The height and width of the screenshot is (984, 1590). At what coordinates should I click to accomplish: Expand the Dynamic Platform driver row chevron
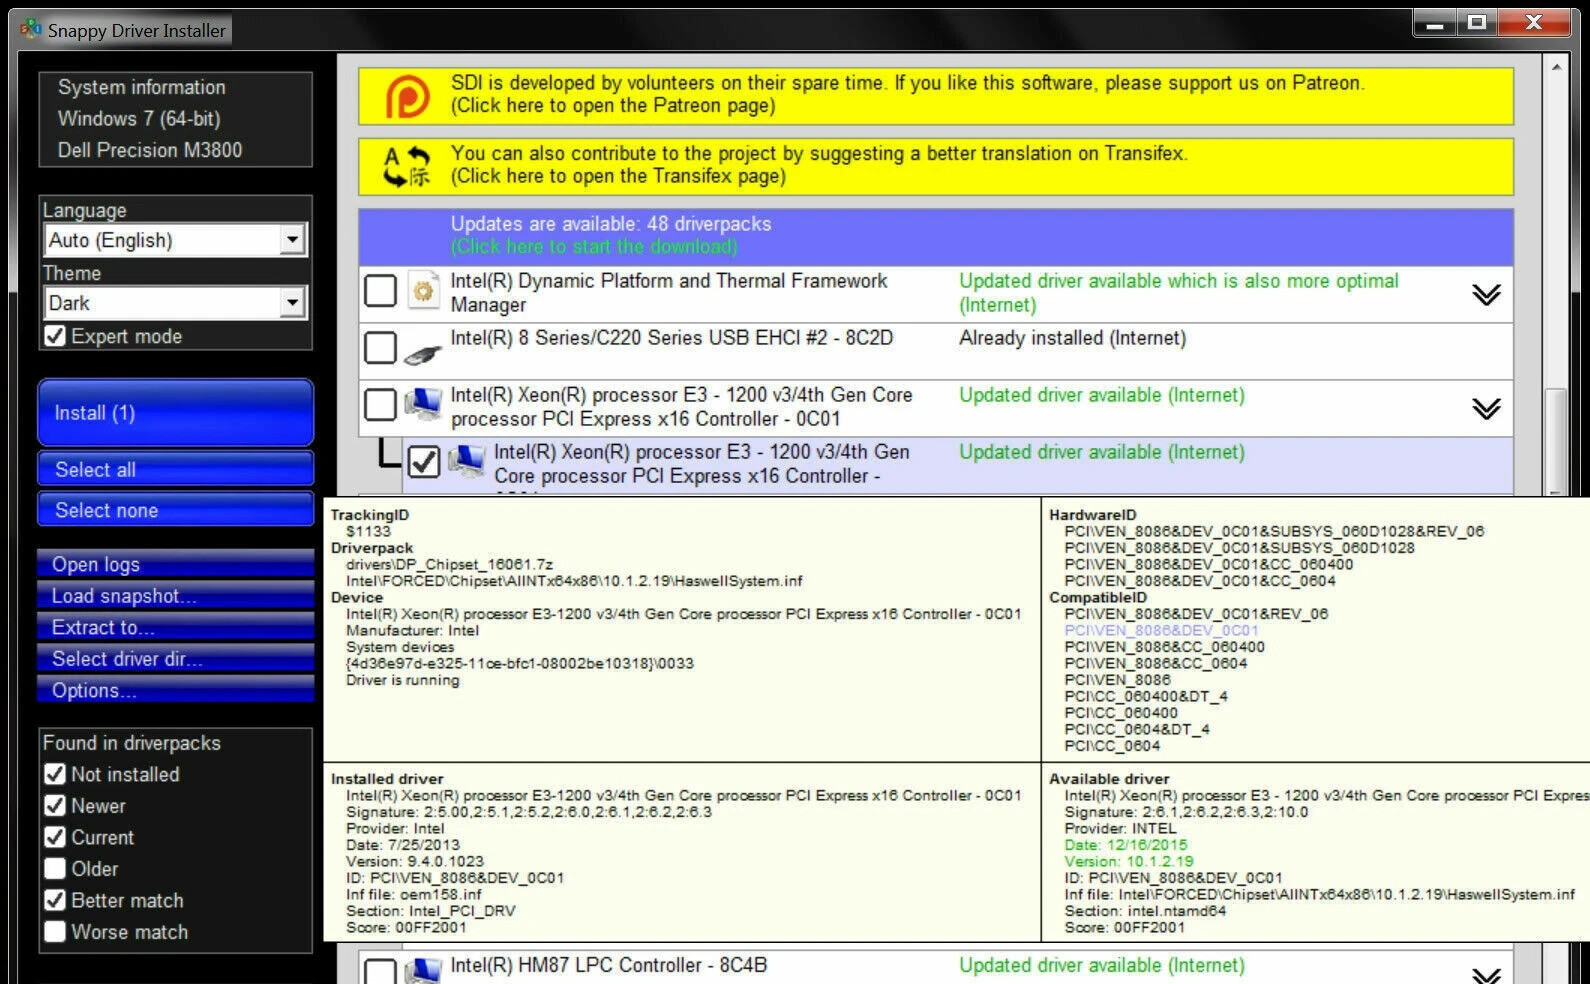pyautogui.click(x=1486, y=294)
